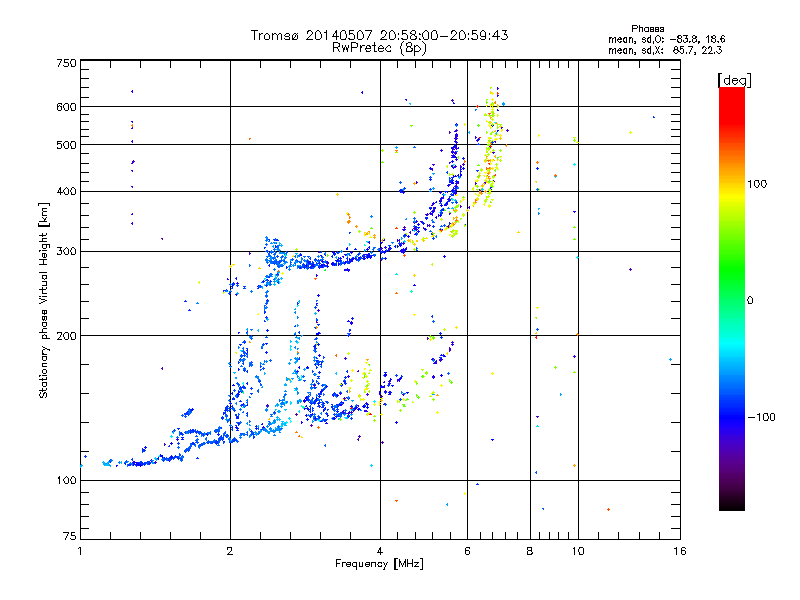This screenshot has height=600, width=800.
Task: Click the plot title 'Tromsø 20140507 20:58:00-20:59:43'
Action: click(x=379, y=35)
